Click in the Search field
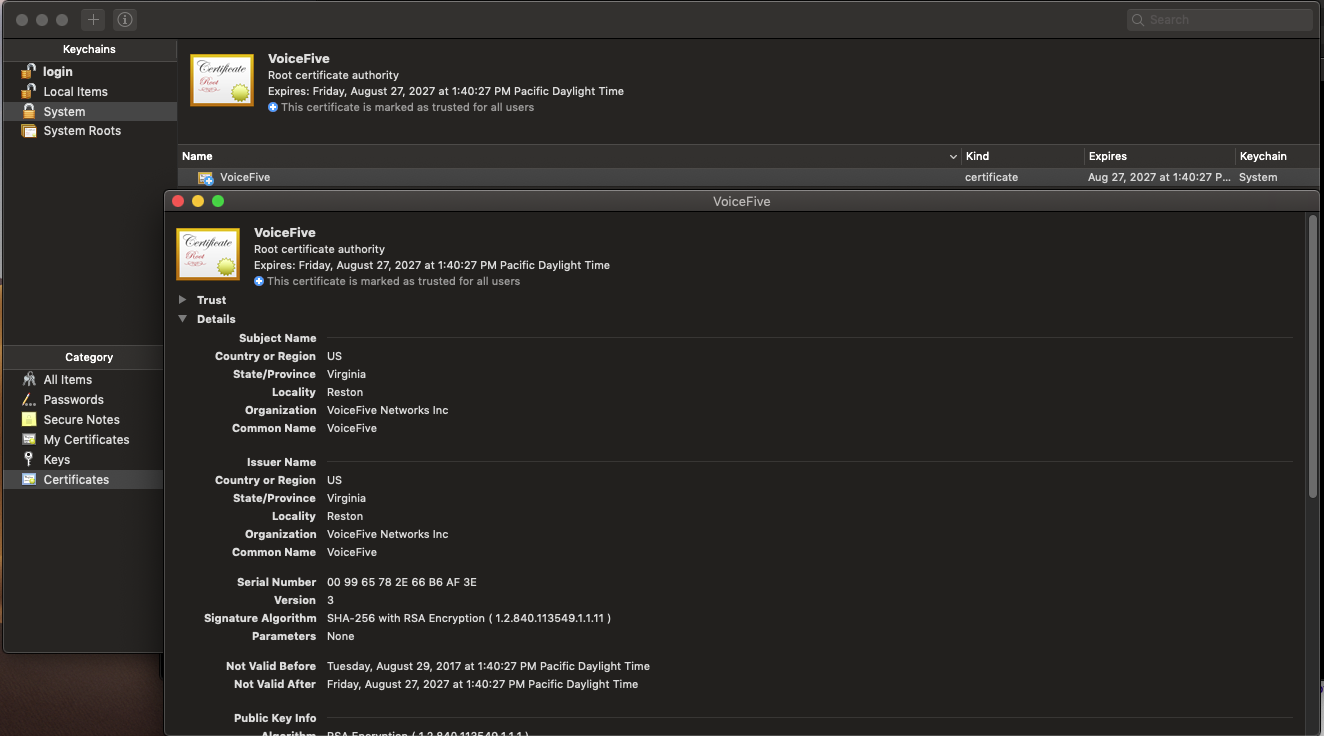Viewport: 1324px width, 736px height. pos(1225,20)
